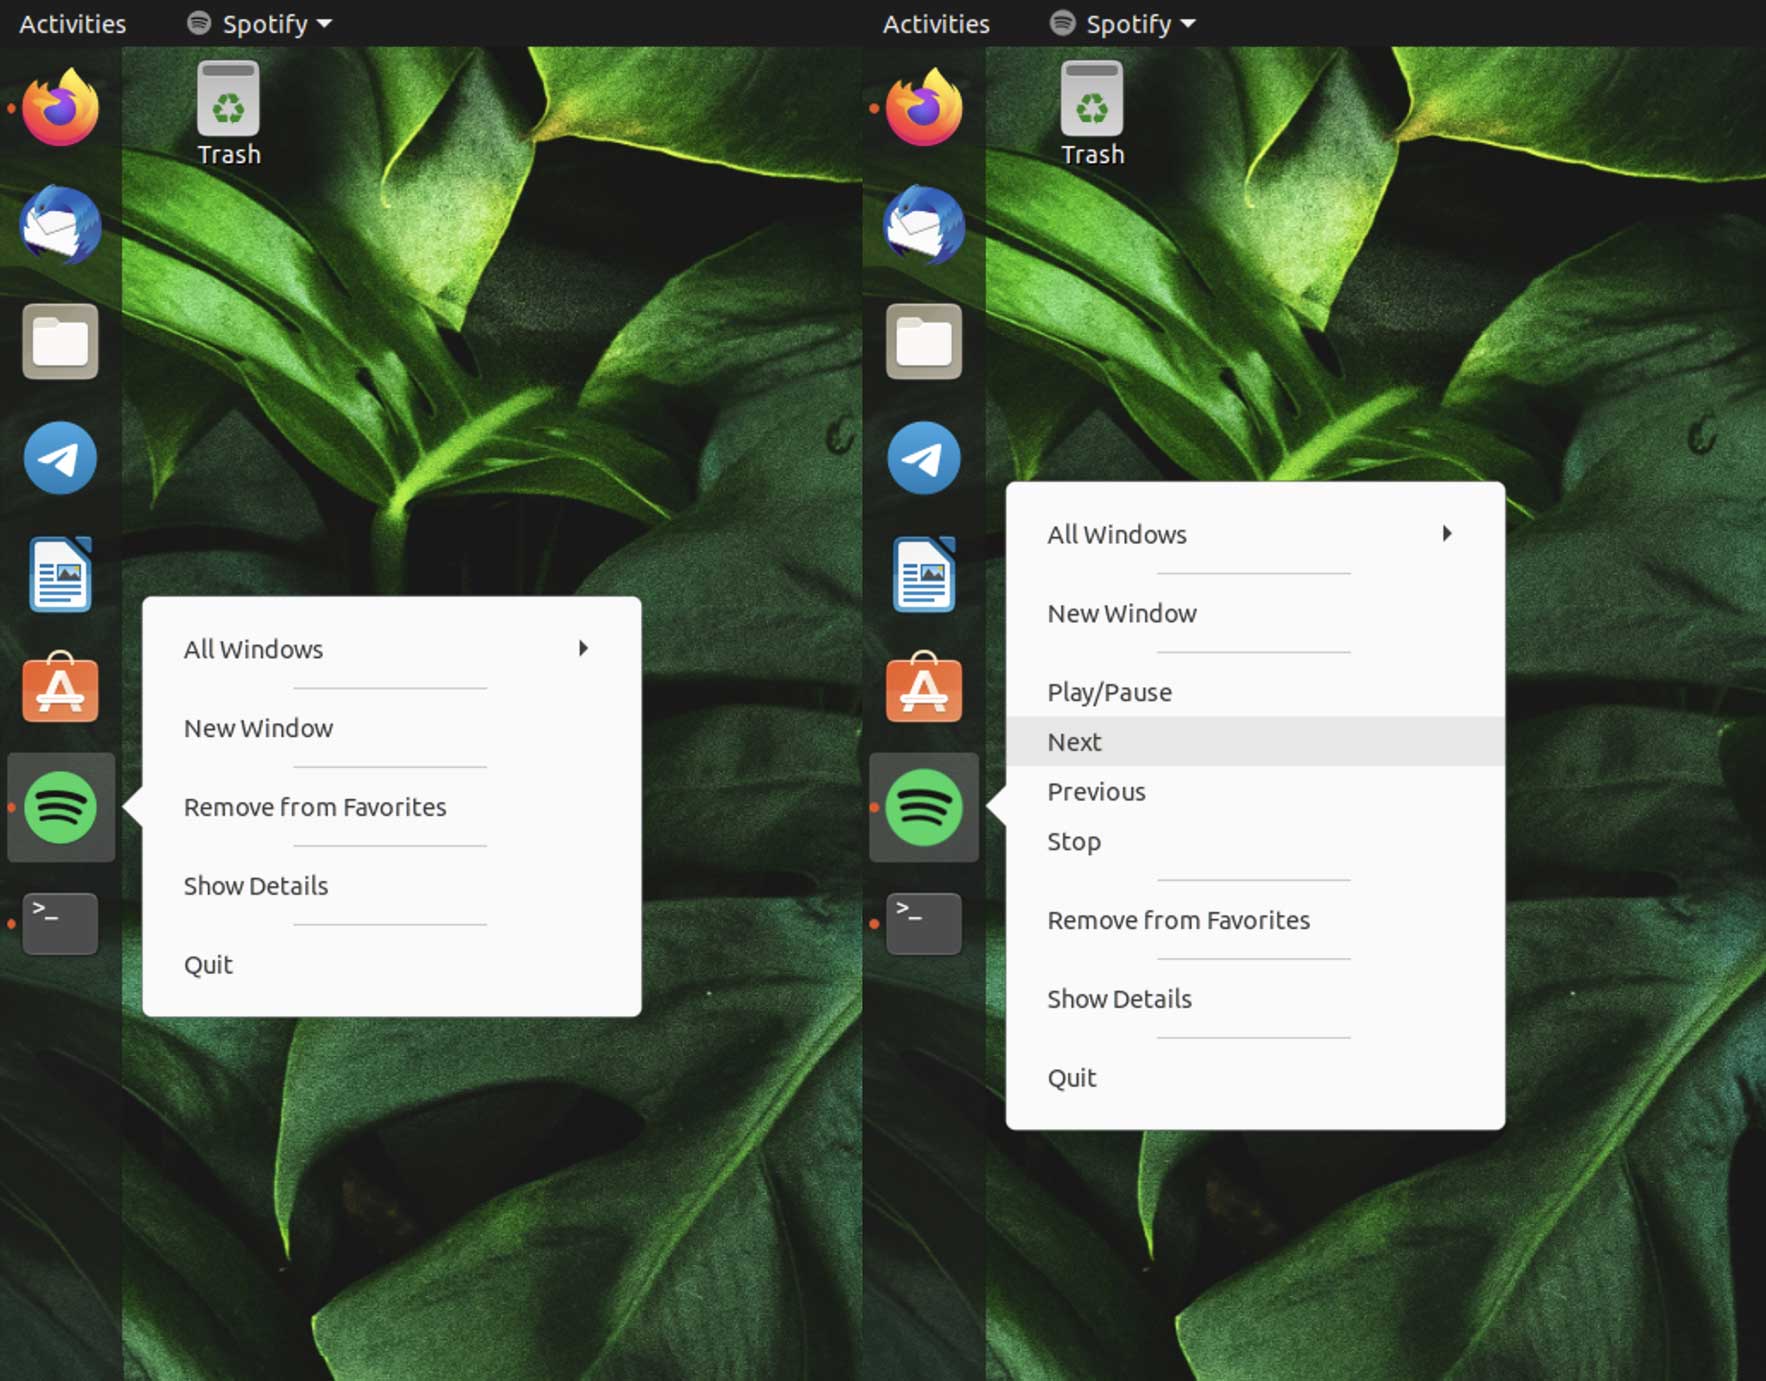1766x1381 pixels.
Task: Select Quit in the right menu
Action: tap(1255, 1078)
